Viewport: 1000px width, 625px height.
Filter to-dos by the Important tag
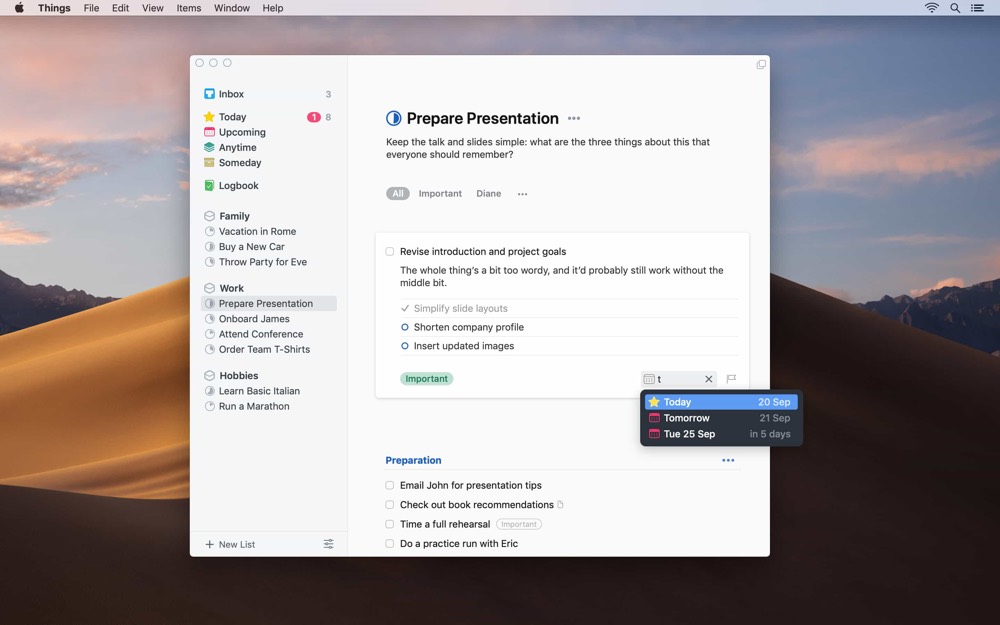point(440,194)
